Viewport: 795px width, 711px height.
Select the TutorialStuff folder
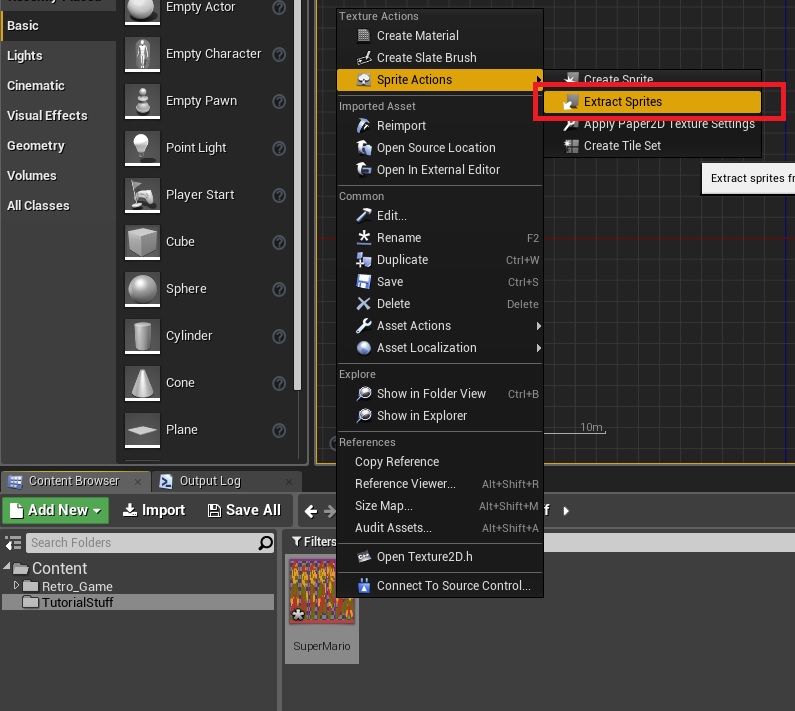(78, 602)
